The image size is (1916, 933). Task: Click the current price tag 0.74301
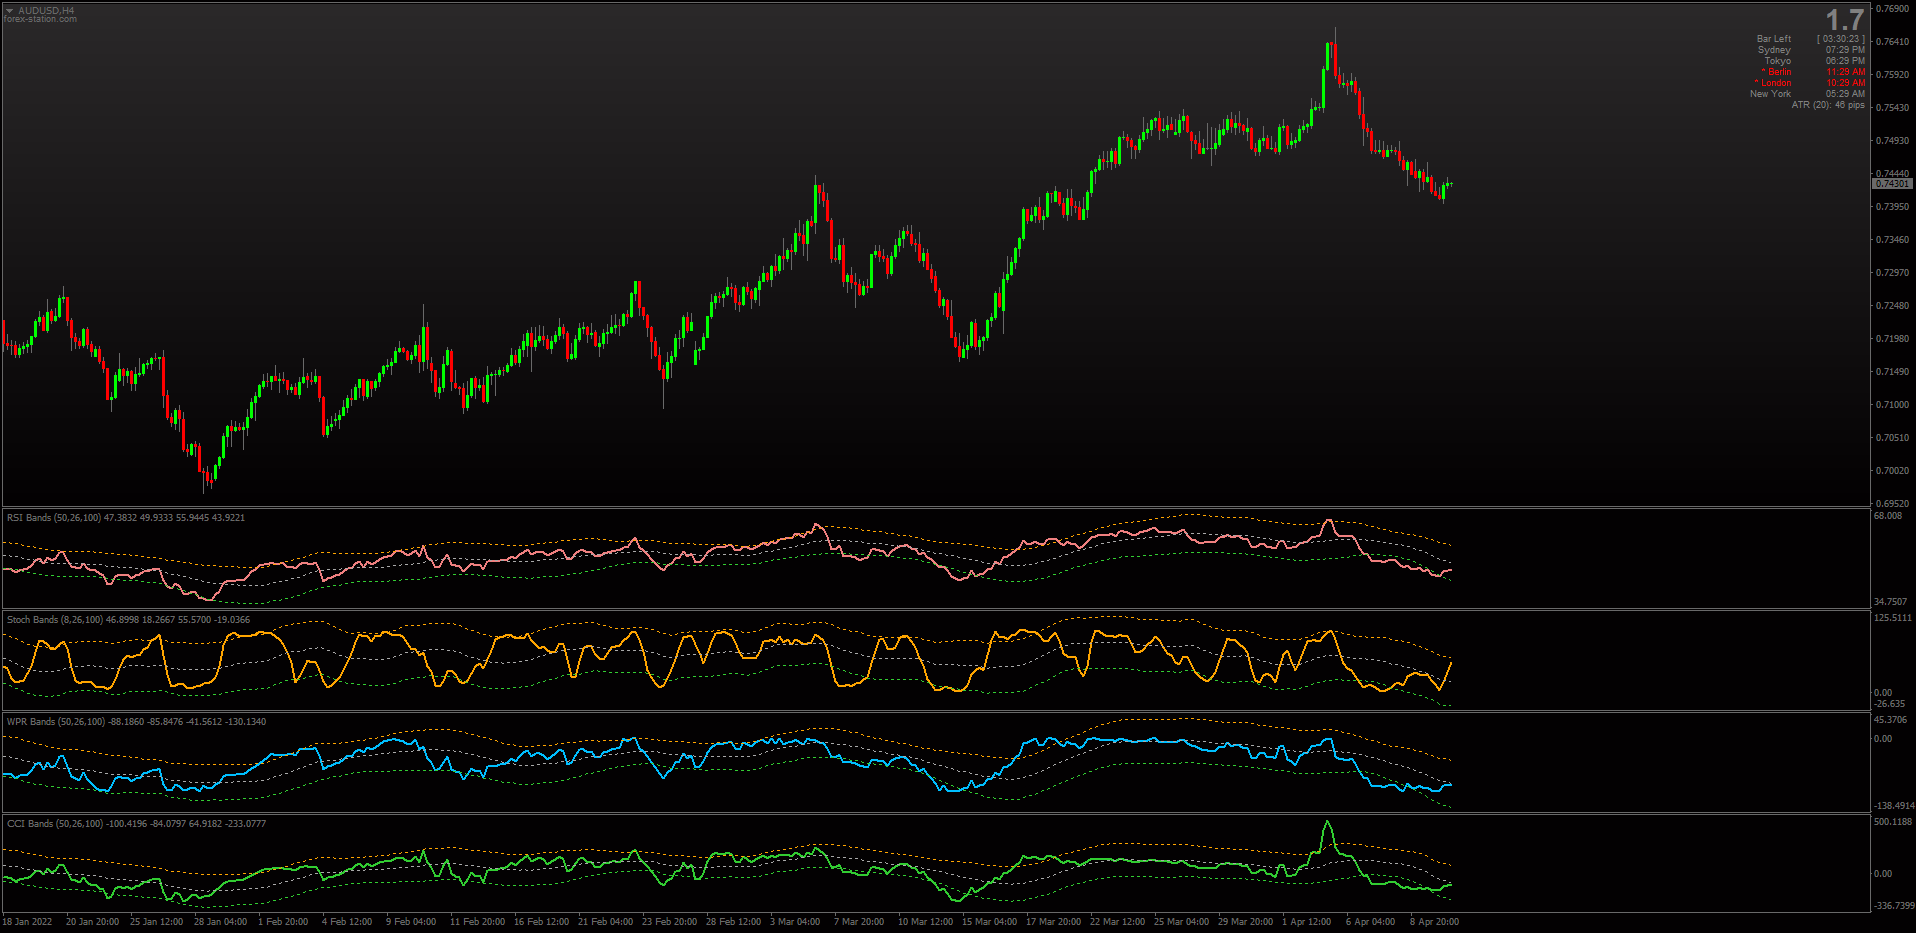click(x=1891, y=184)
